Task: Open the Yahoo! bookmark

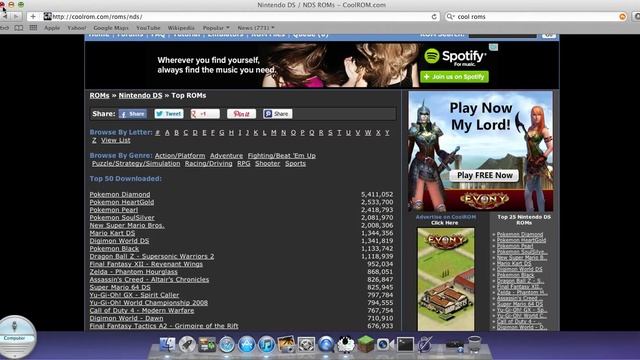Action: click(x=77, y=28)
